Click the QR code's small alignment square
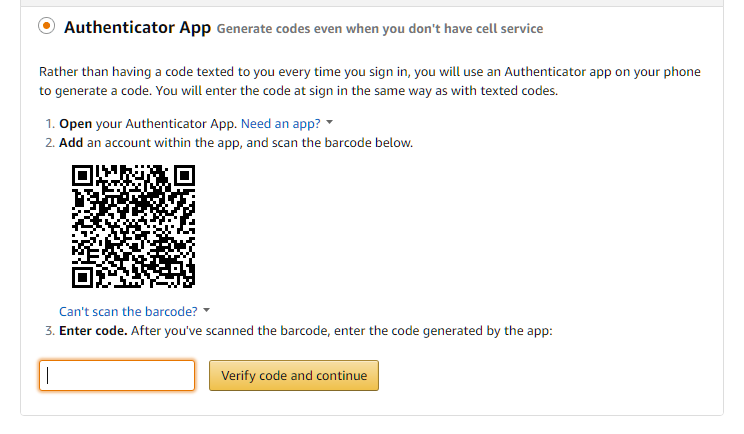The height and width of the screenshot is (434, 744). pos(175,268)
